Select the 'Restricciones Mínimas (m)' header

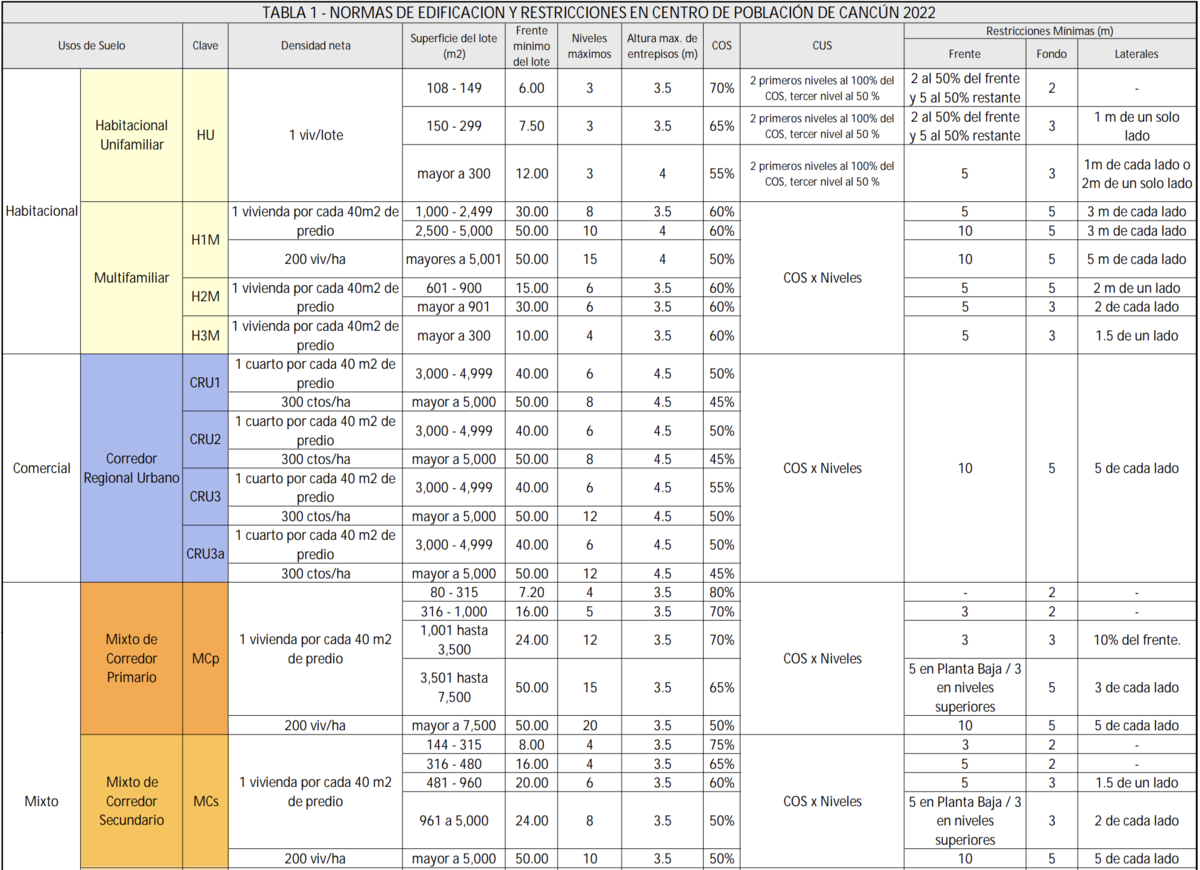click(1050, 32)
